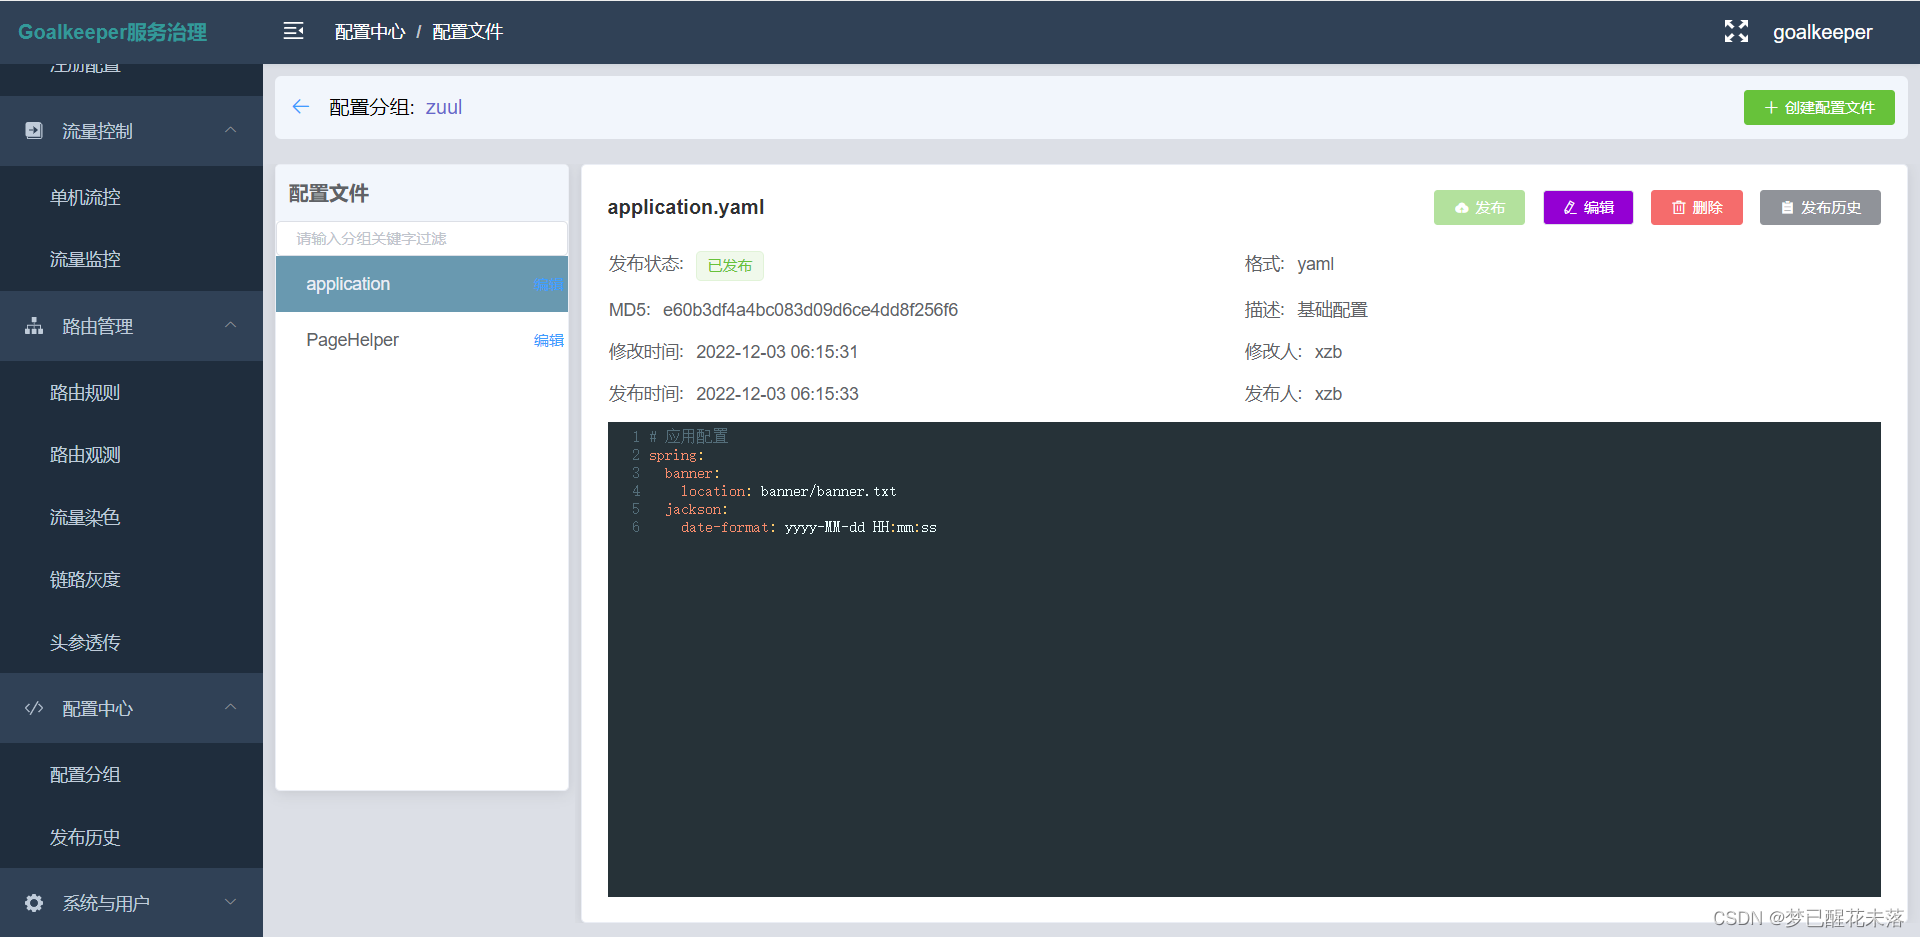The height and width of the screenshot is (937, 1920).
Task: Click the 已发布 status tag
Action: point(730,265)
